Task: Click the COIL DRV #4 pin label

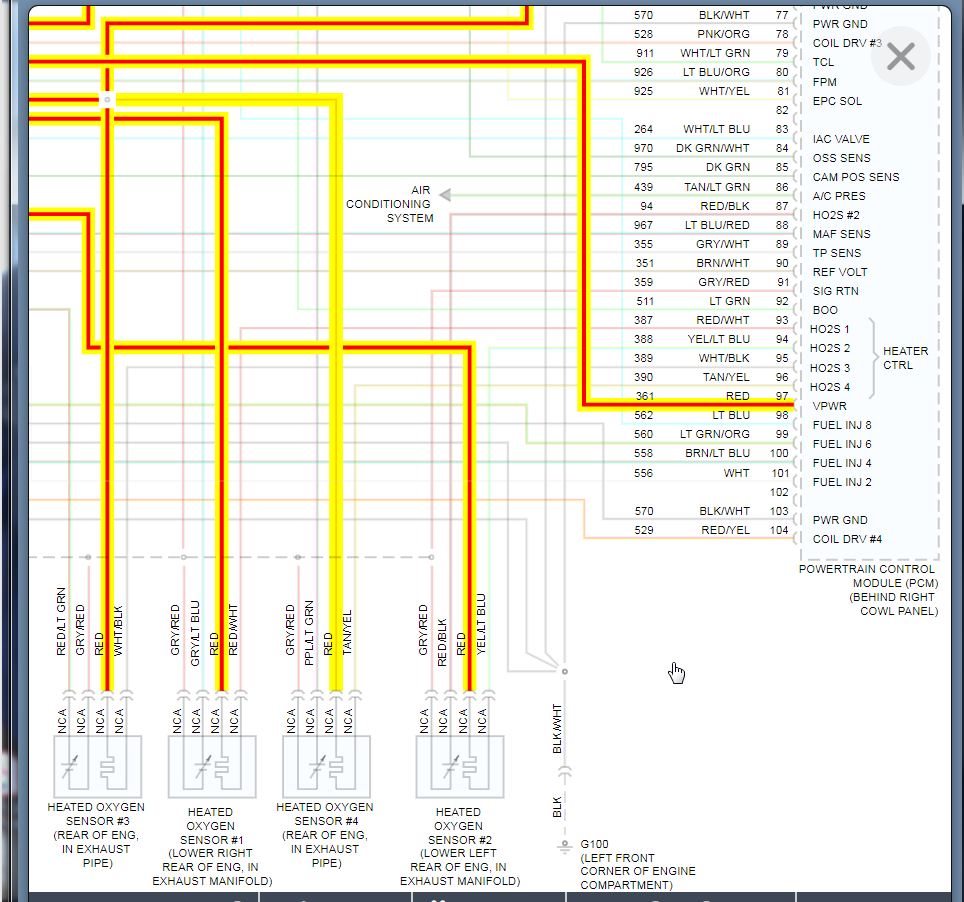Action: point(847,539)
